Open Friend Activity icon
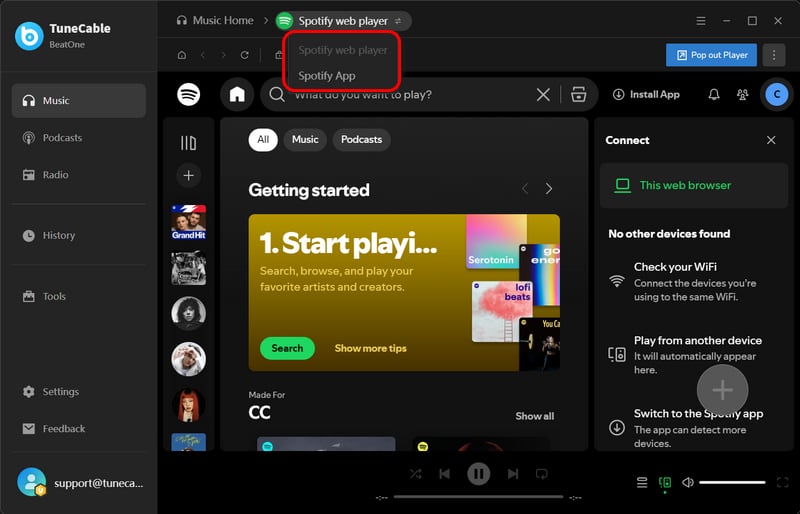The width and height of the screenshot is (800, 514). (x=742, y=94)
